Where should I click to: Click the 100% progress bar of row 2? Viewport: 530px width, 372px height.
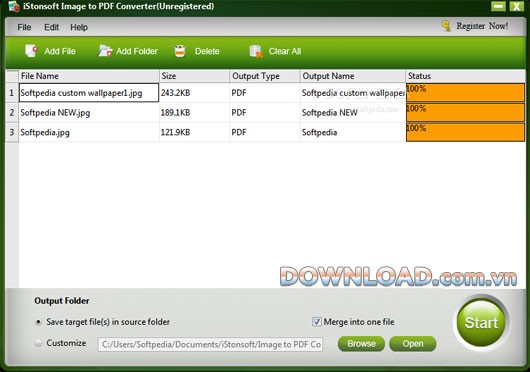point(465,113)
